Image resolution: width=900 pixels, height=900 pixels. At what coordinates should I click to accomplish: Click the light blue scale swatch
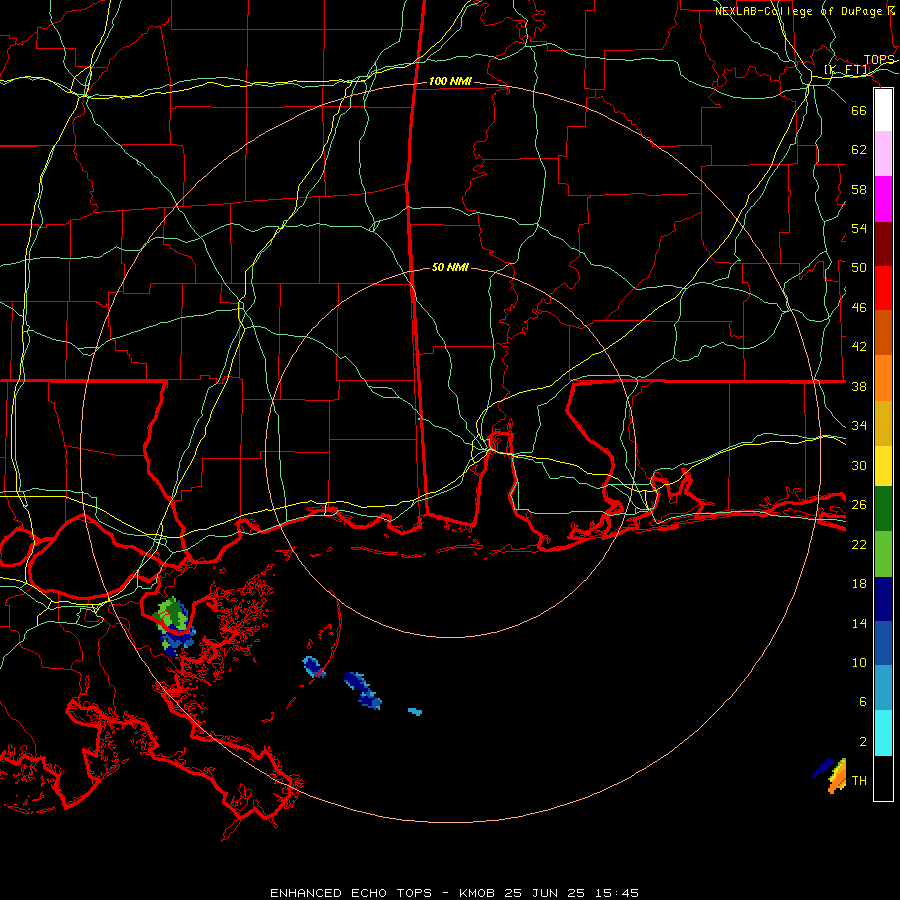click(x=883, y=688)
